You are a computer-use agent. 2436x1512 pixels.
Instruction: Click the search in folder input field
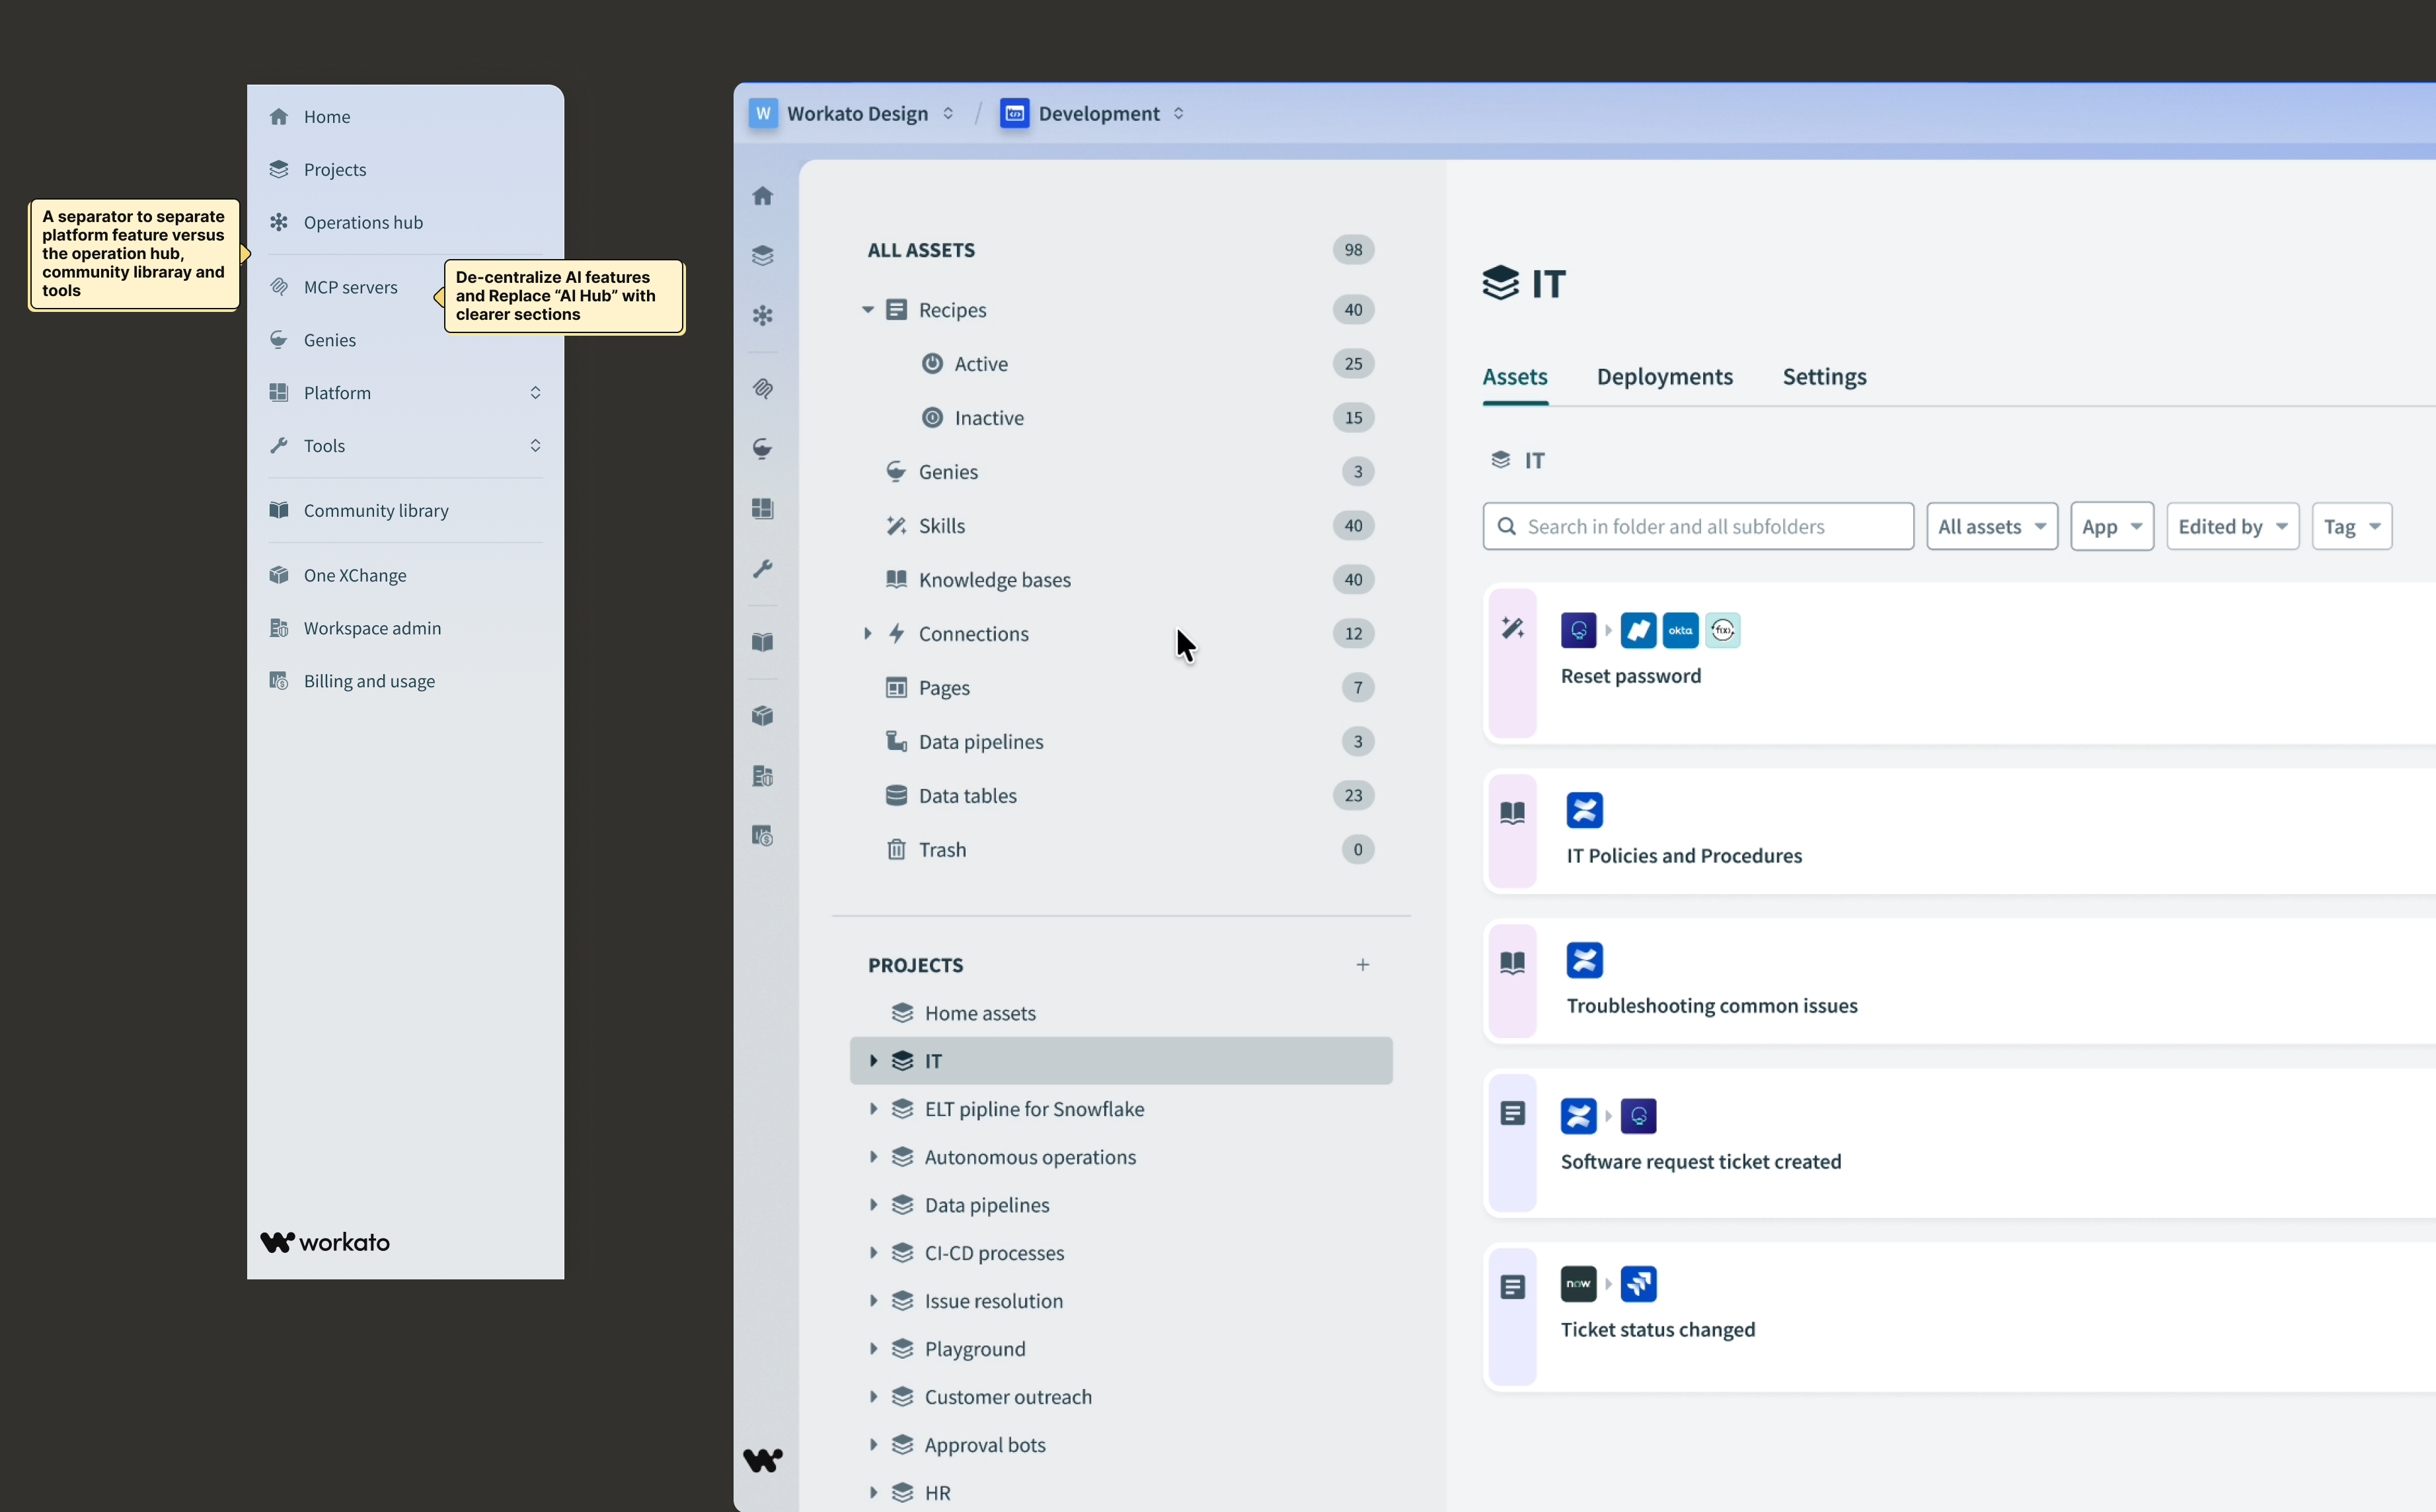click(1698, 527)
